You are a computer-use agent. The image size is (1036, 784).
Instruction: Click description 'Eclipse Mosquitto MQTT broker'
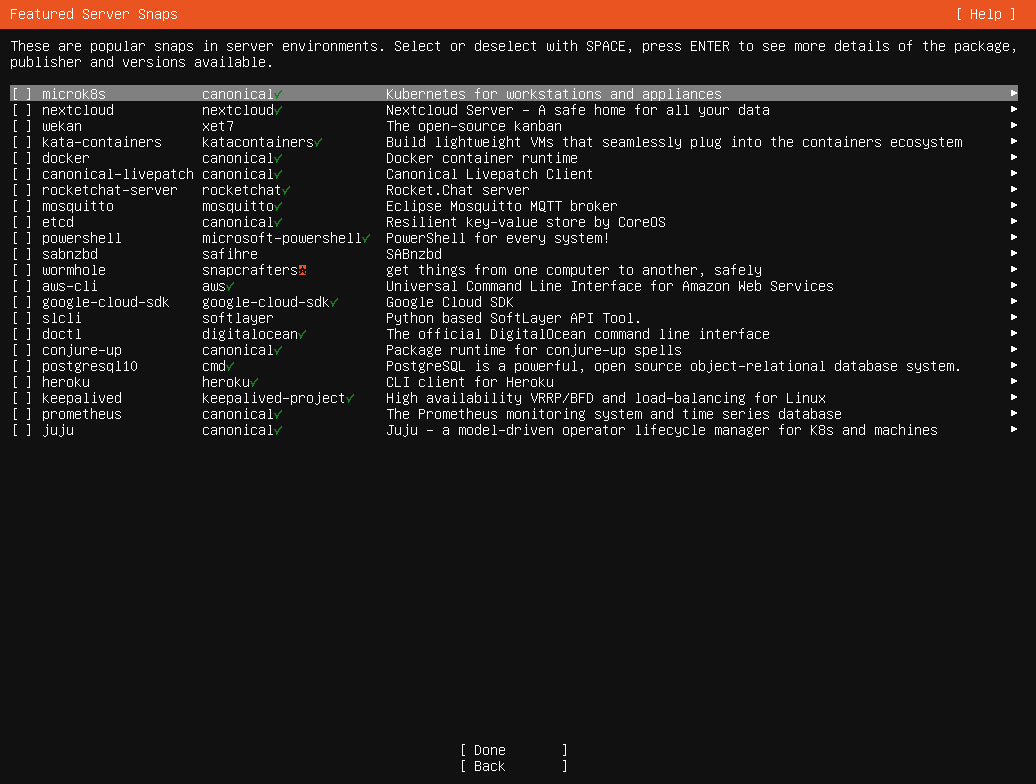coord(501,206)
